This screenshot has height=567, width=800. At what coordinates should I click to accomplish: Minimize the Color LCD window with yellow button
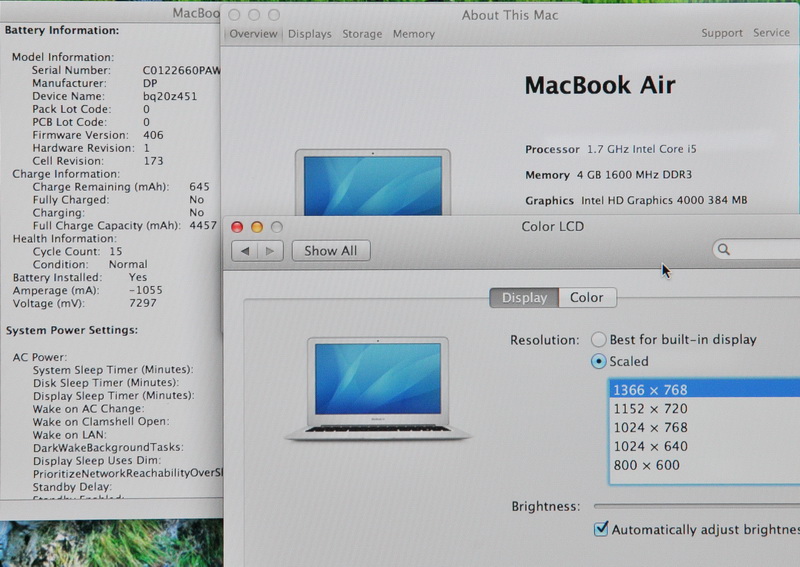coord(257,227)
